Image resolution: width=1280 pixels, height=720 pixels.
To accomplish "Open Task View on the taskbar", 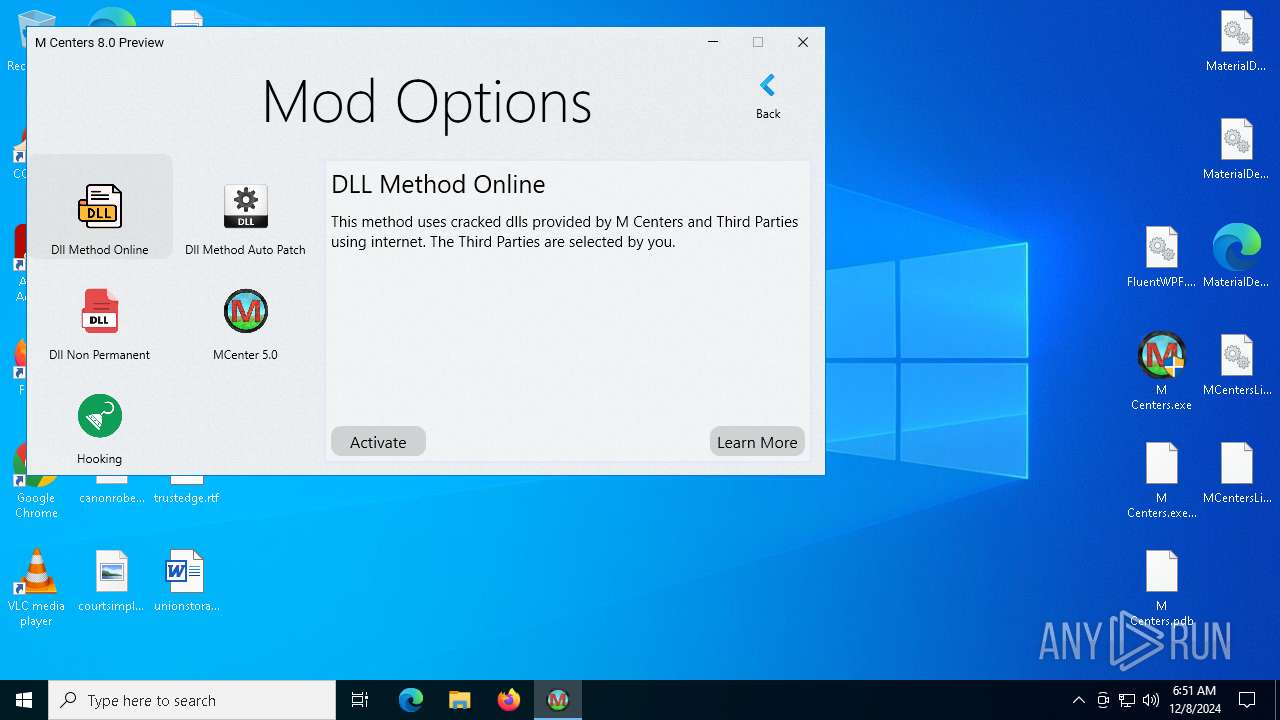I will click(360, 700).
